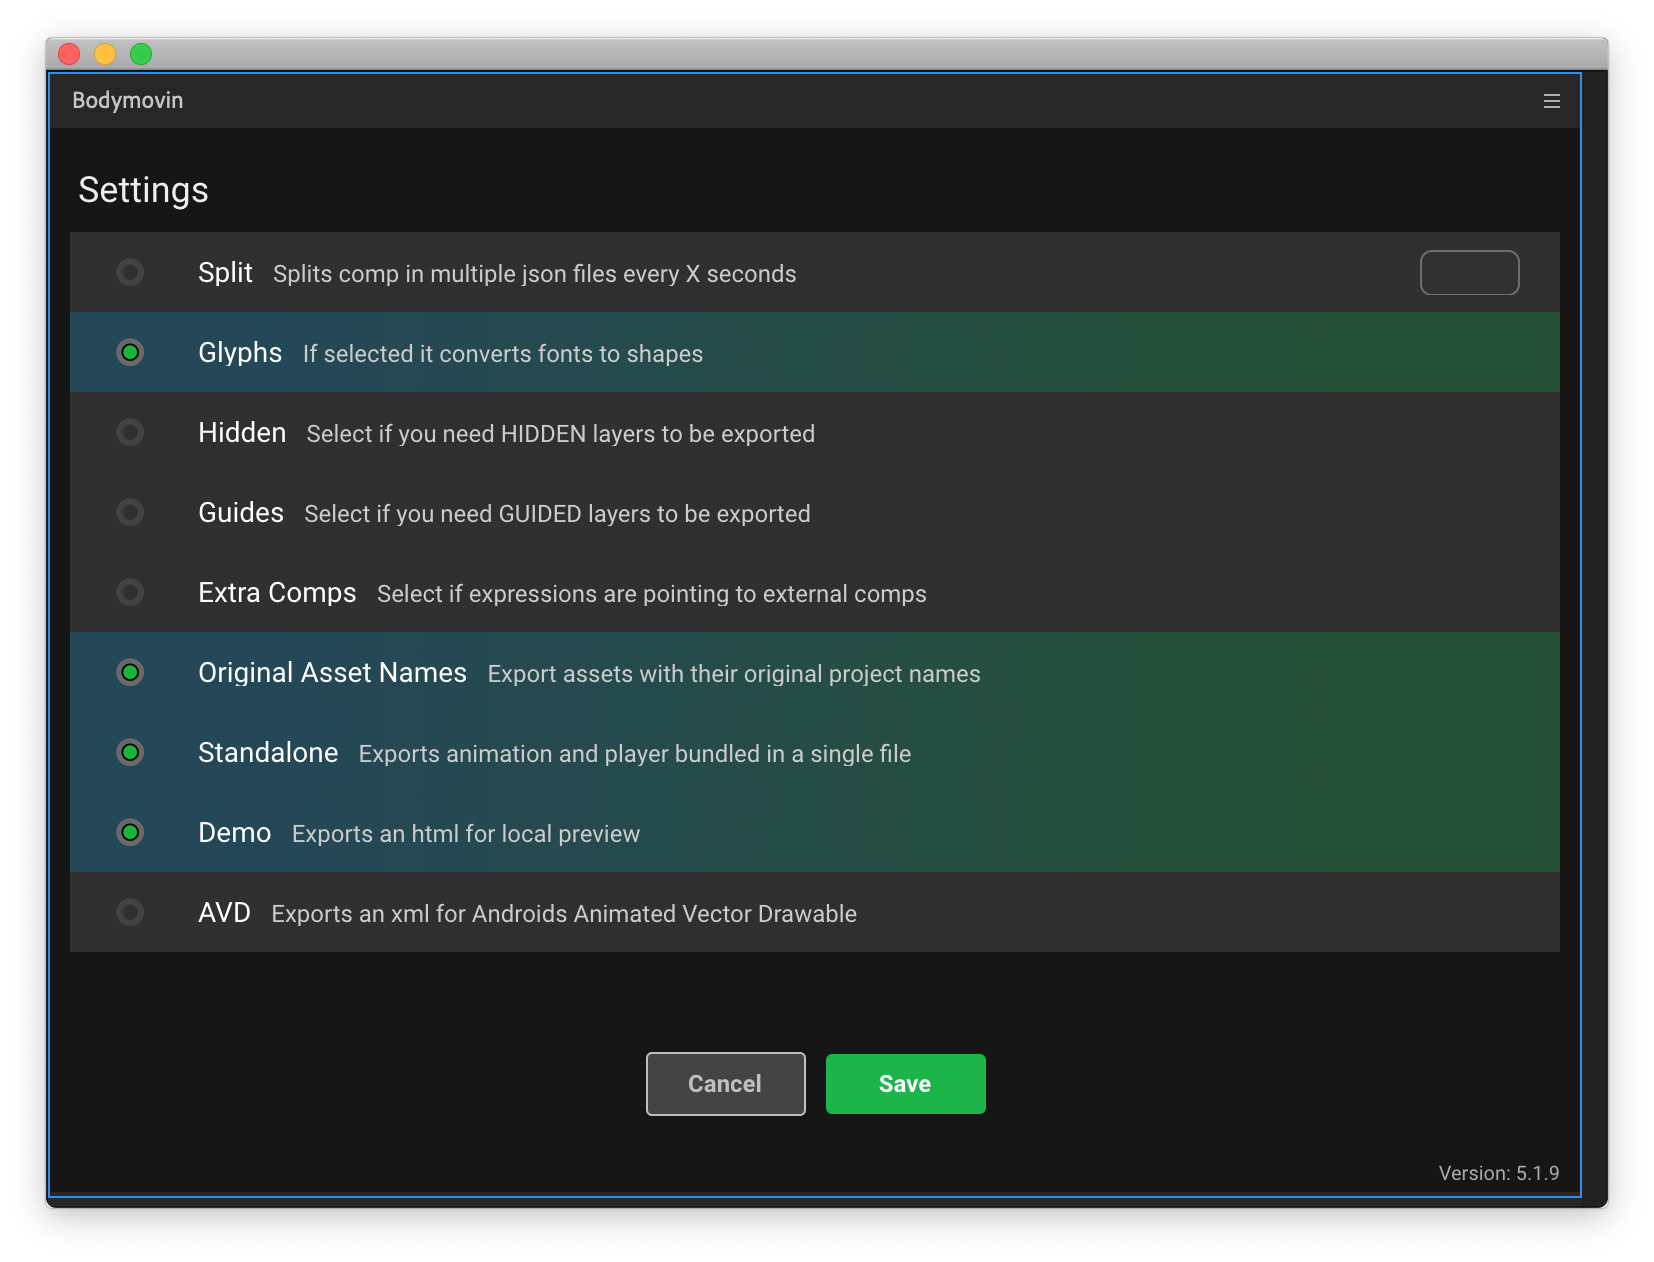Screen dimensions: 1654x1262
Task: Enable the Extra Comps radio button
Action: click(x=130, y=592)
